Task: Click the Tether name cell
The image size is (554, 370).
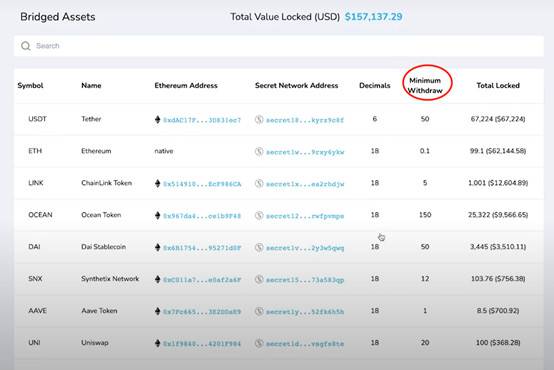Action: [x=91, y=119]
